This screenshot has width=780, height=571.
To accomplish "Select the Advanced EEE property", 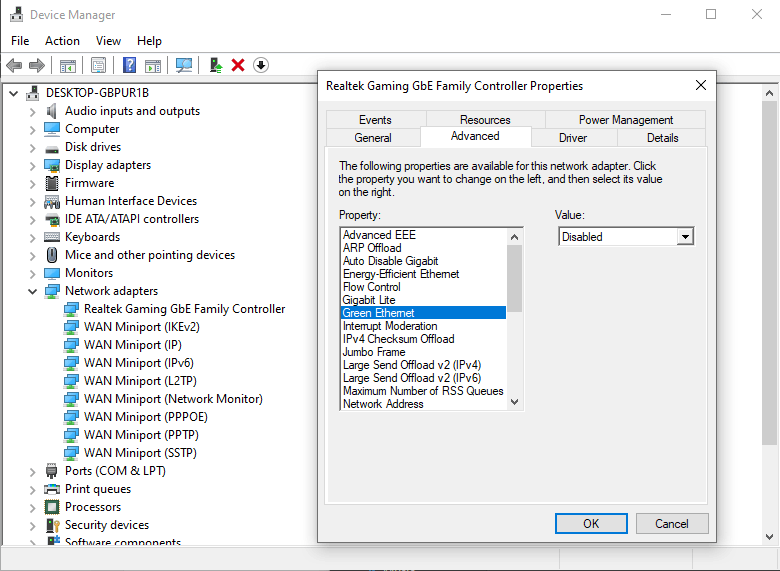I will coord(423,235).
